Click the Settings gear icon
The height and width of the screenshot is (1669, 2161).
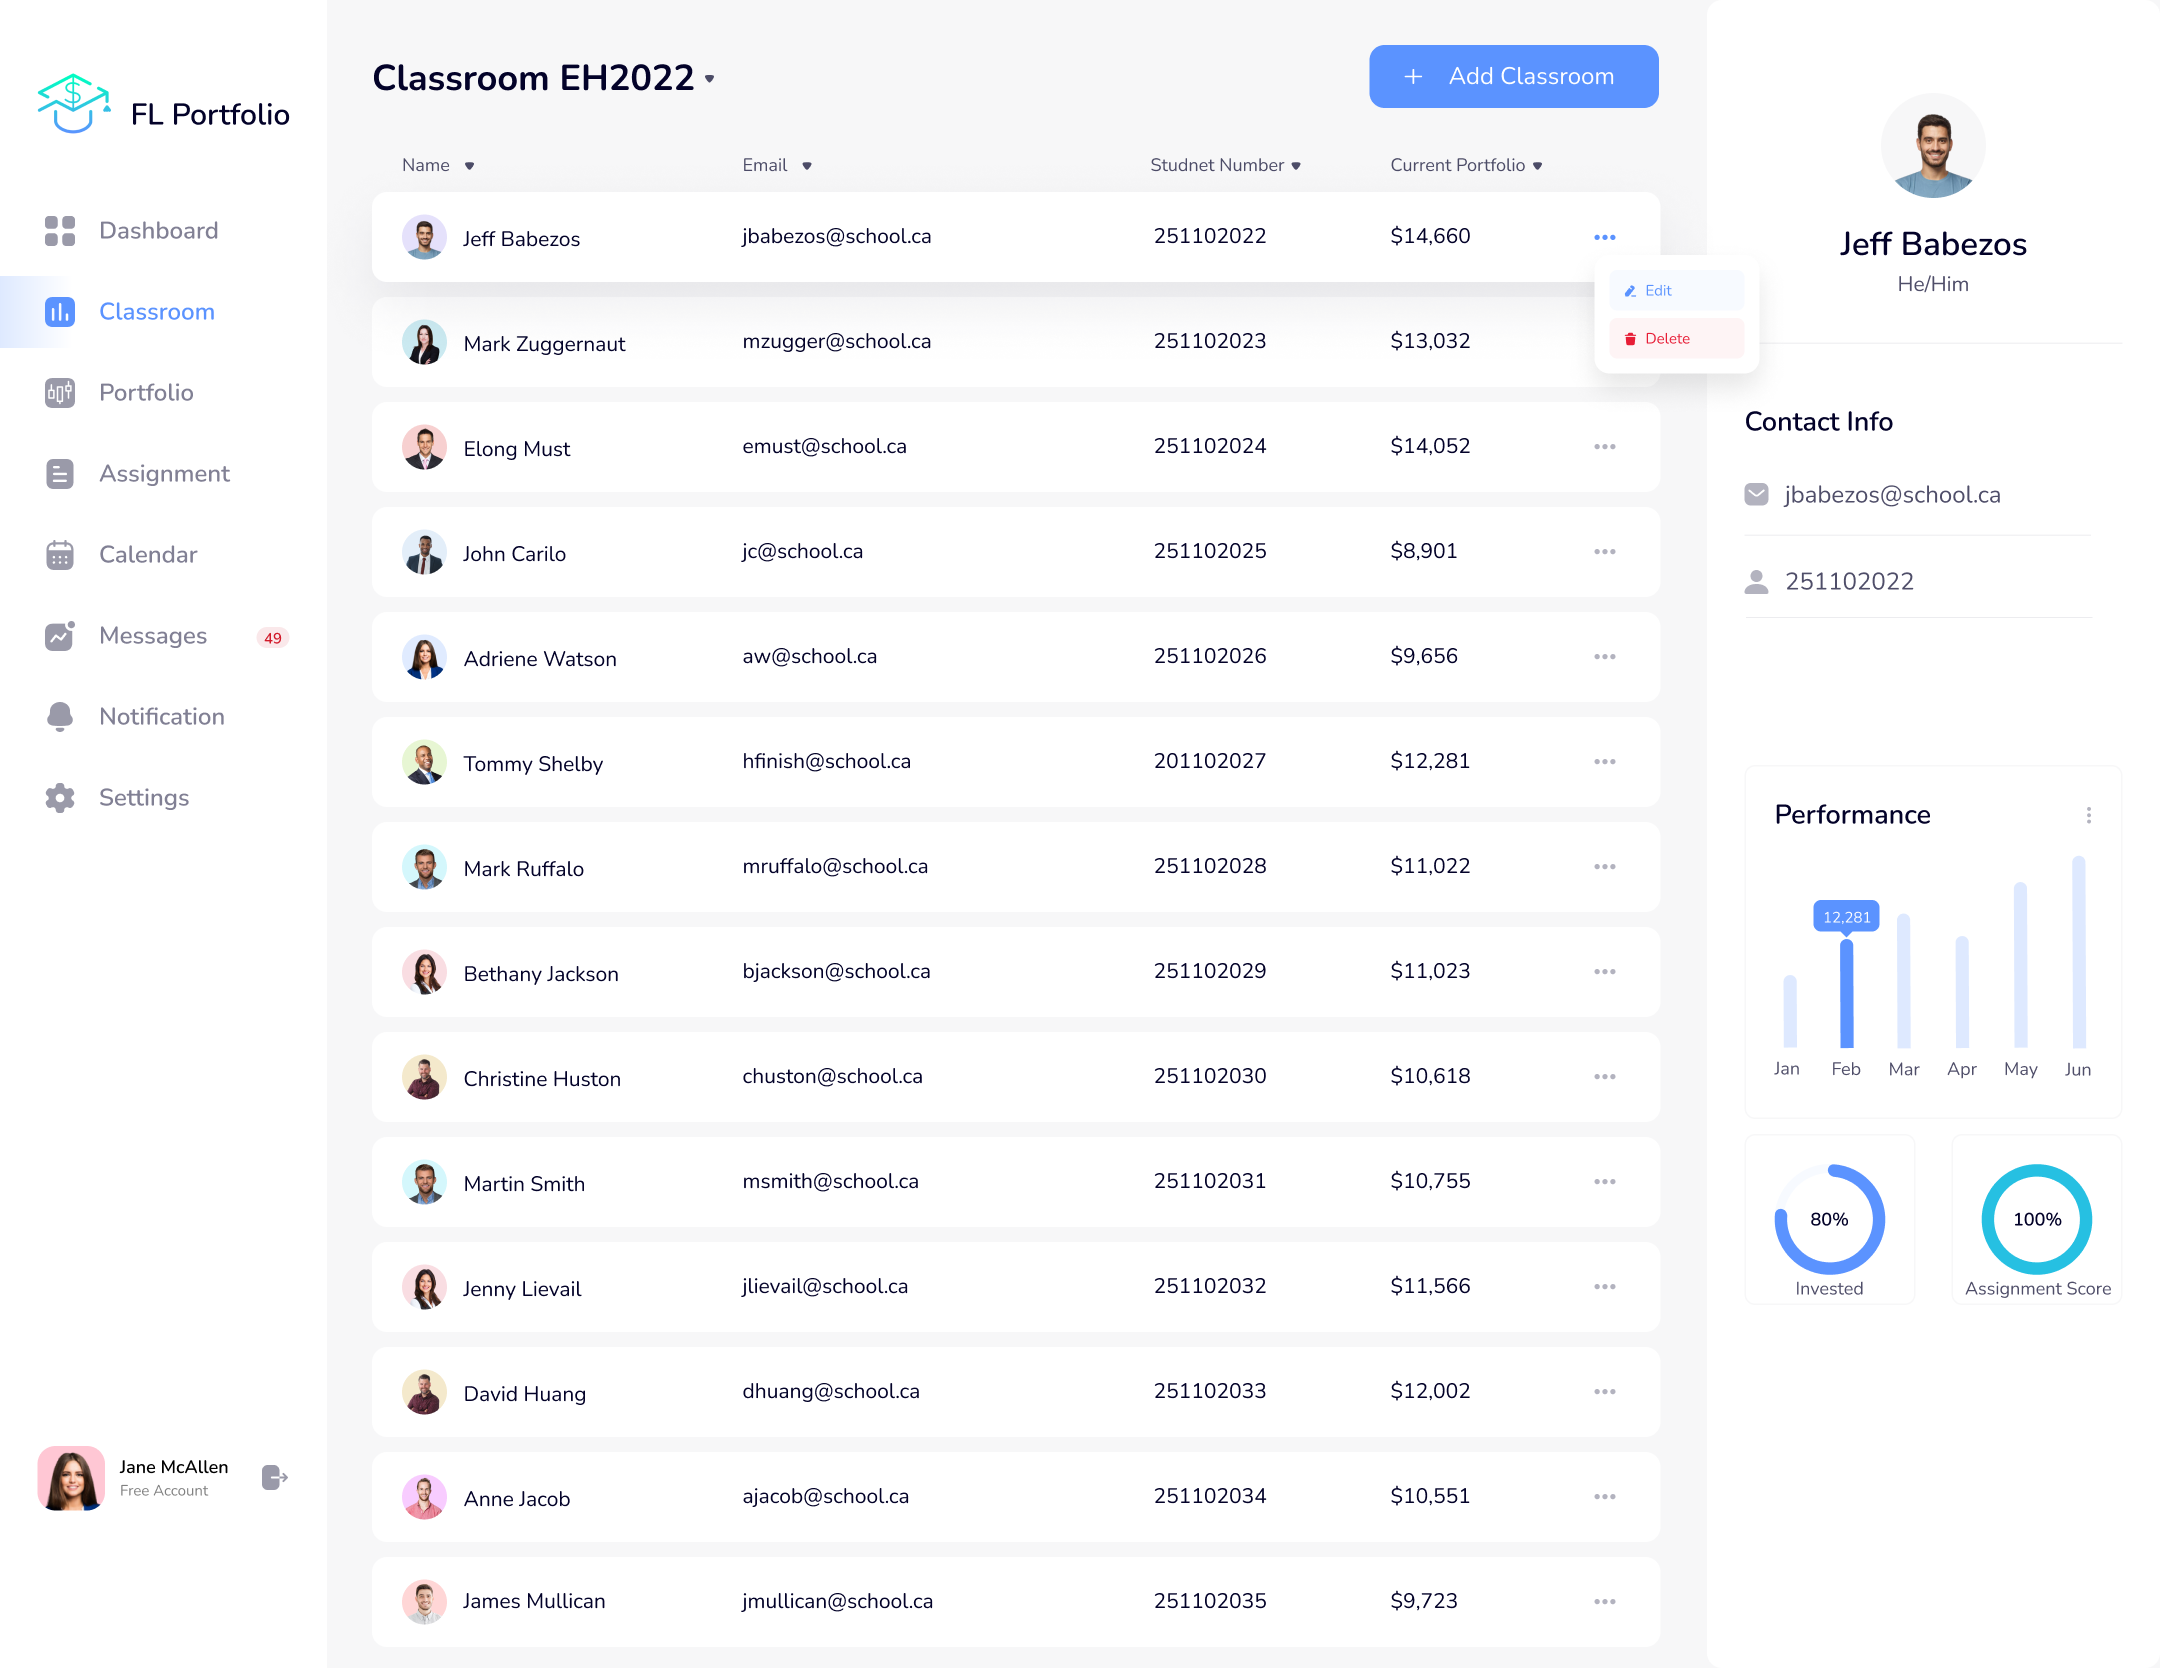(60, 798)
